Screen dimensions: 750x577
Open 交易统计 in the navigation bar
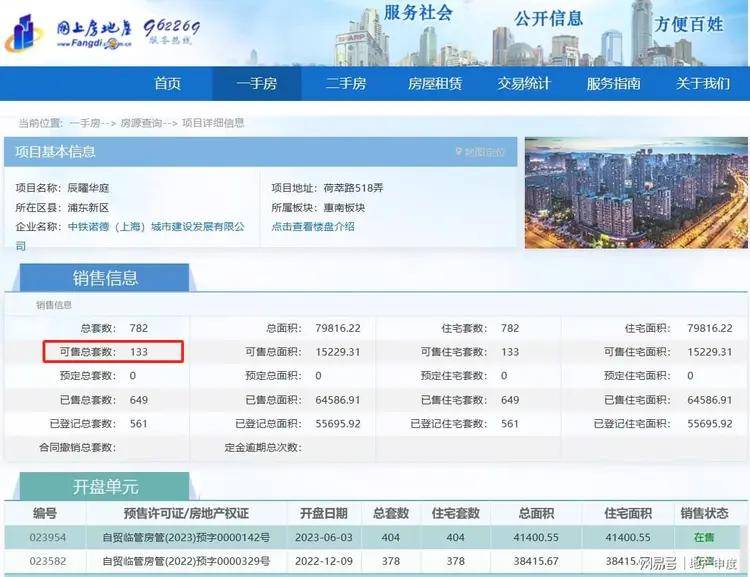[524, 83]
